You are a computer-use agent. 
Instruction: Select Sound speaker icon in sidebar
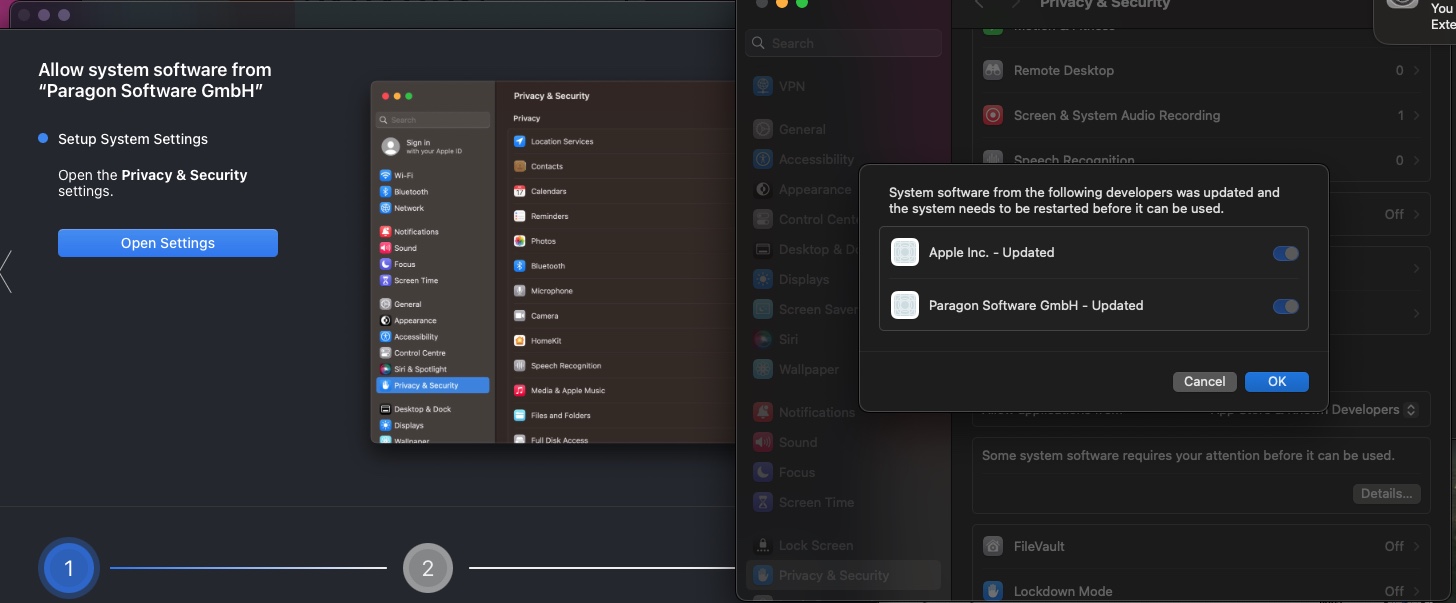[763, 442]
